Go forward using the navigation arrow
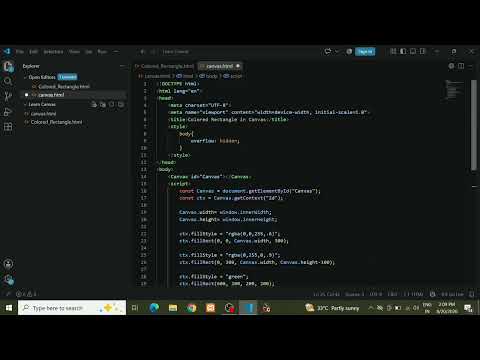The width and height of the screenshot is (480, 360). 153,52
